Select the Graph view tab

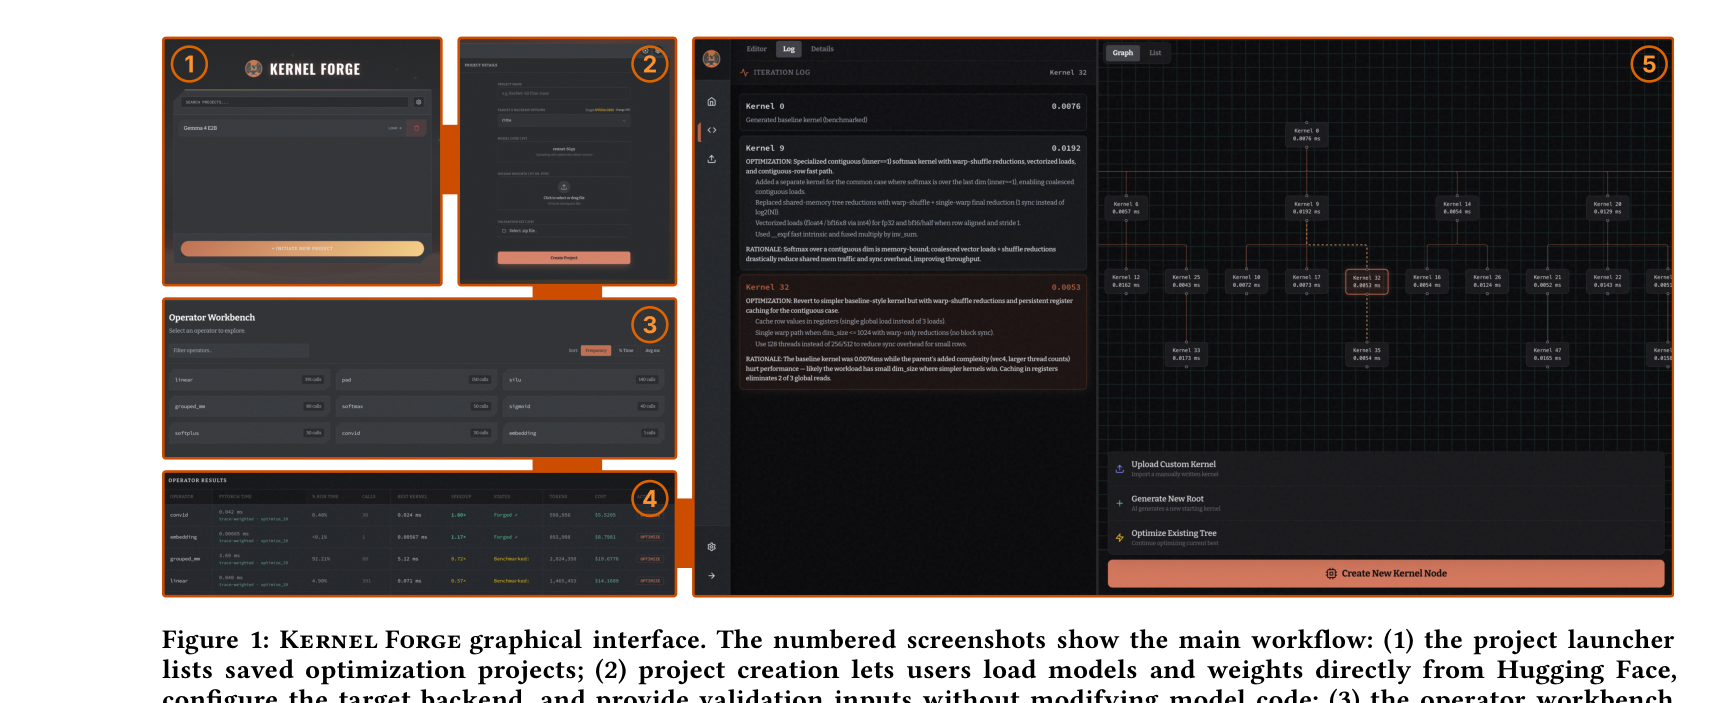(1123, 53)
